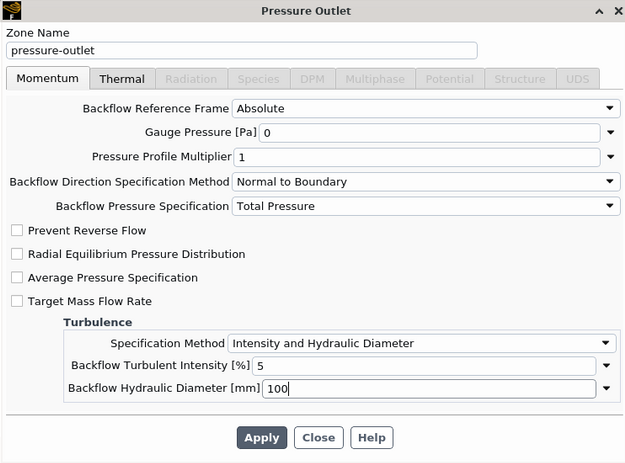Image resolution: width=625 pixels, height=463 pixels.
Task: Open turbulence Specification Method dropdown
Action: coord(606,343)
